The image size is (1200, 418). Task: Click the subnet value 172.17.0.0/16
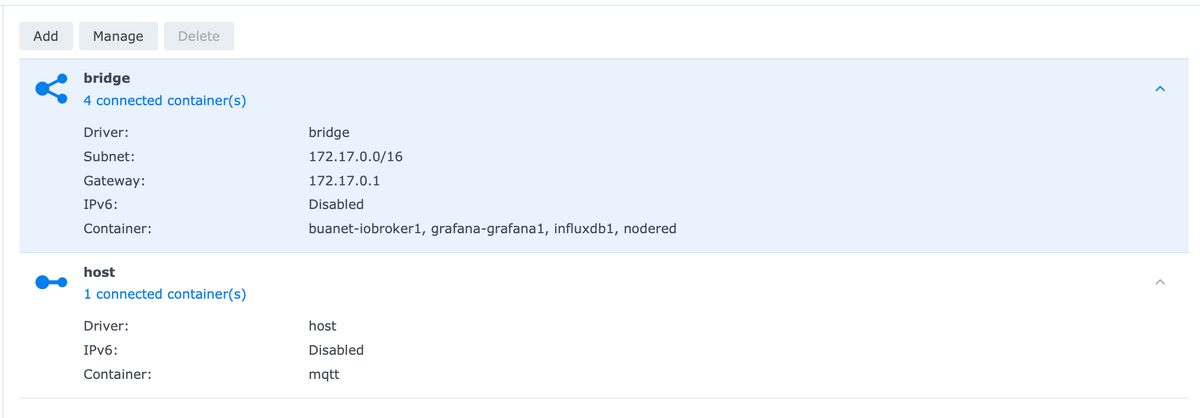point(356,157)
